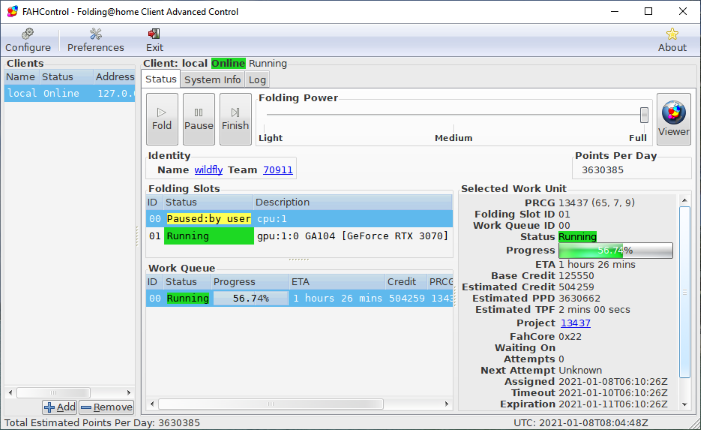Minimize the FAHControl window
Viewport: 701px width, 430px height.
pos(615,11)
